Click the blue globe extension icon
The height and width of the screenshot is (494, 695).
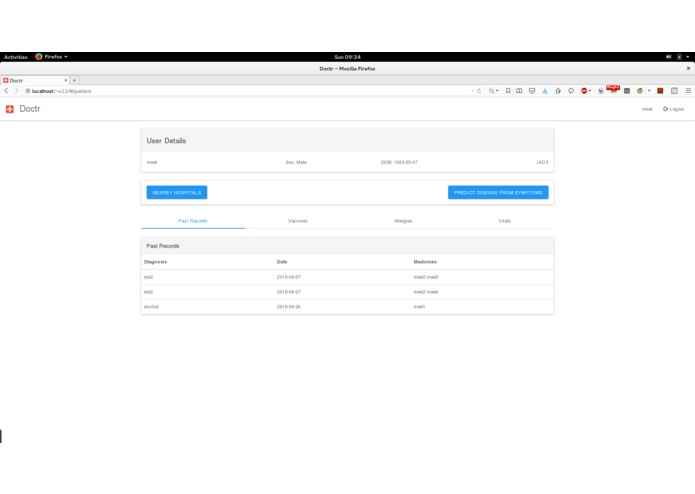601,91
